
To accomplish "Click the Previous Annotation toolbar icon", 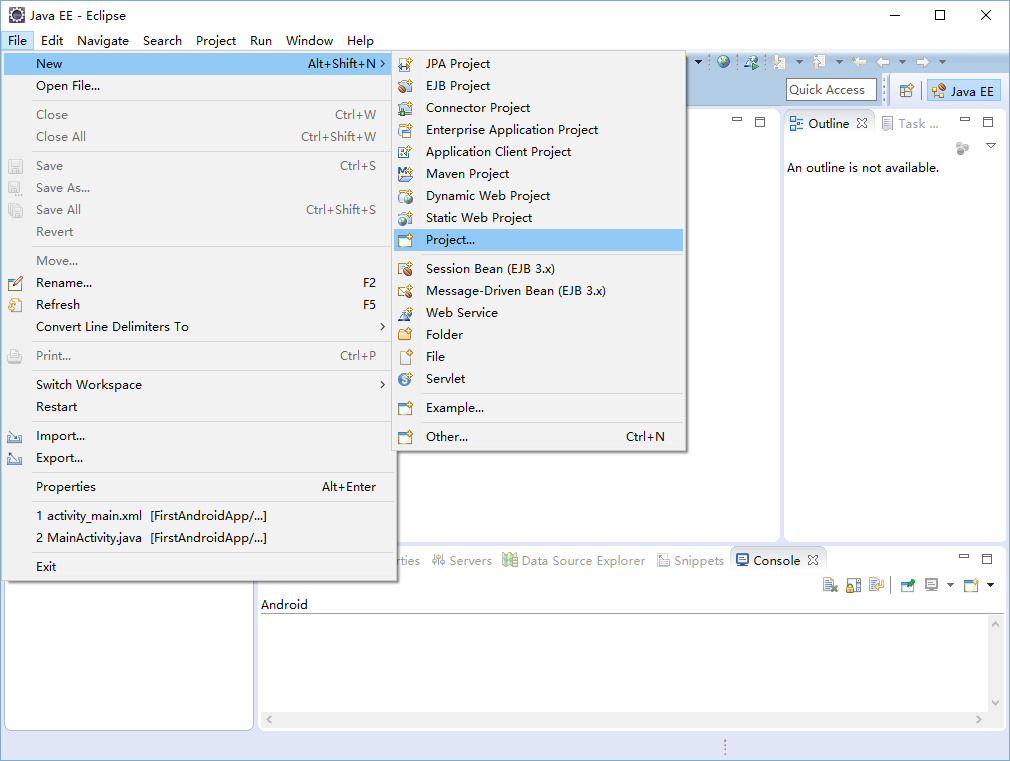I will coord(819,62).
